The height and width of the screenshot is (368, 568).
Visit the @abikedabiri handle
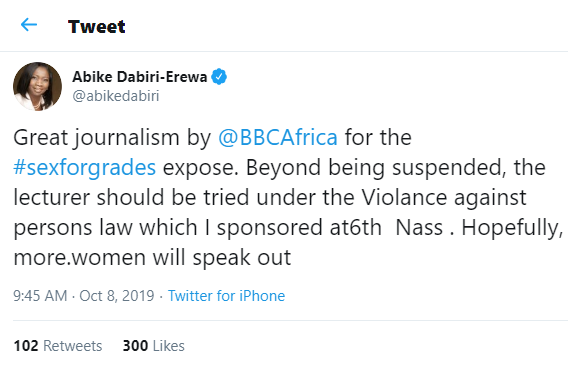pyautogui.click(x=116, y=96)
